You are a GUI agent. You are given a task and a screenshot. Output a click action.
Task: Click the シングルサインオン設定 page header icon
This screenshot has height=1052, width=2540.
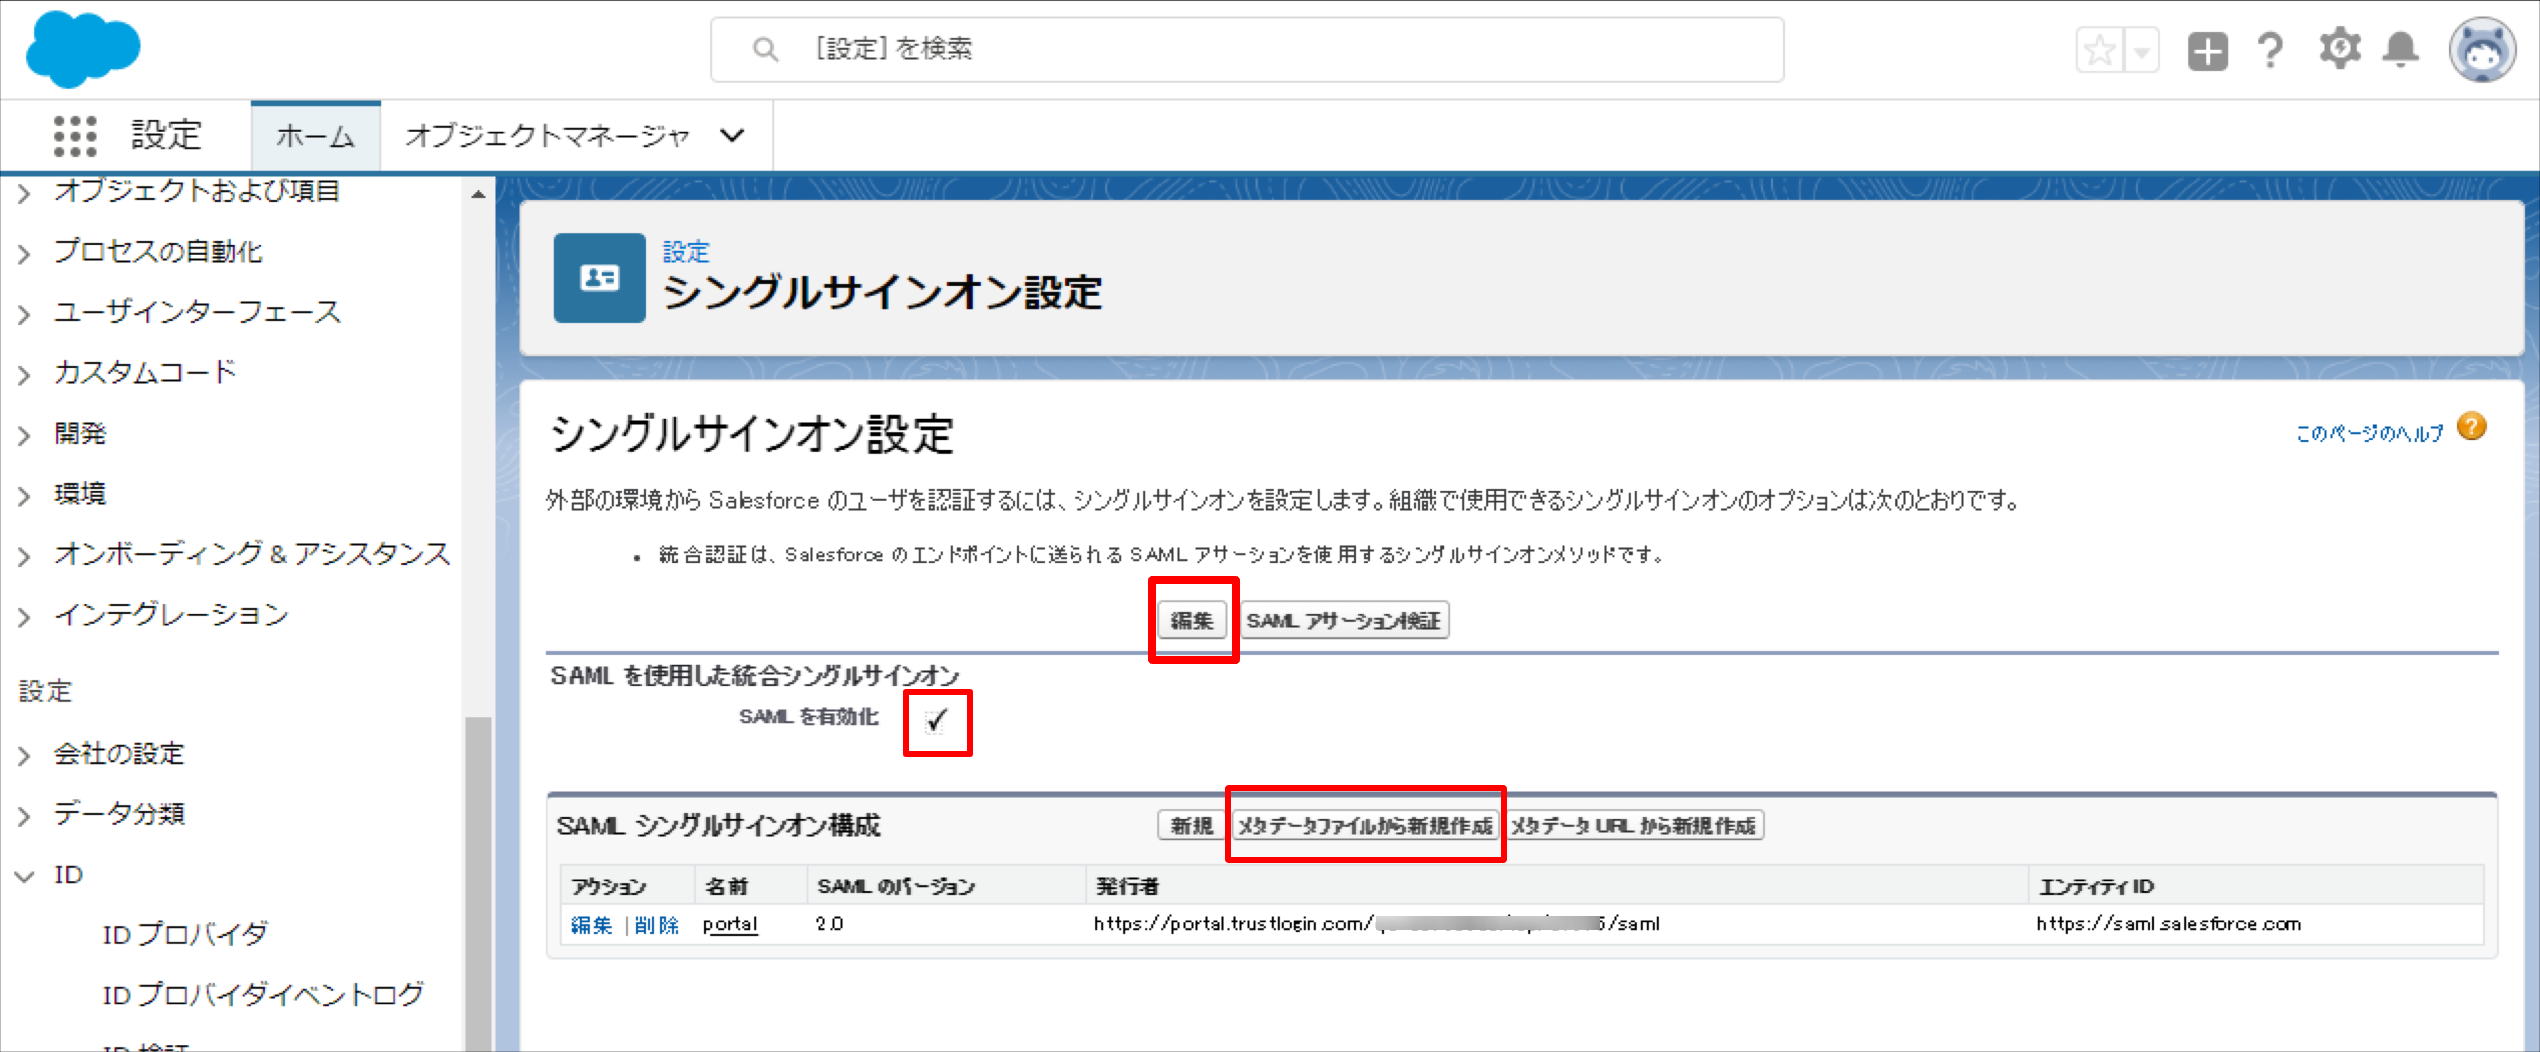click(x=599, y=278)
